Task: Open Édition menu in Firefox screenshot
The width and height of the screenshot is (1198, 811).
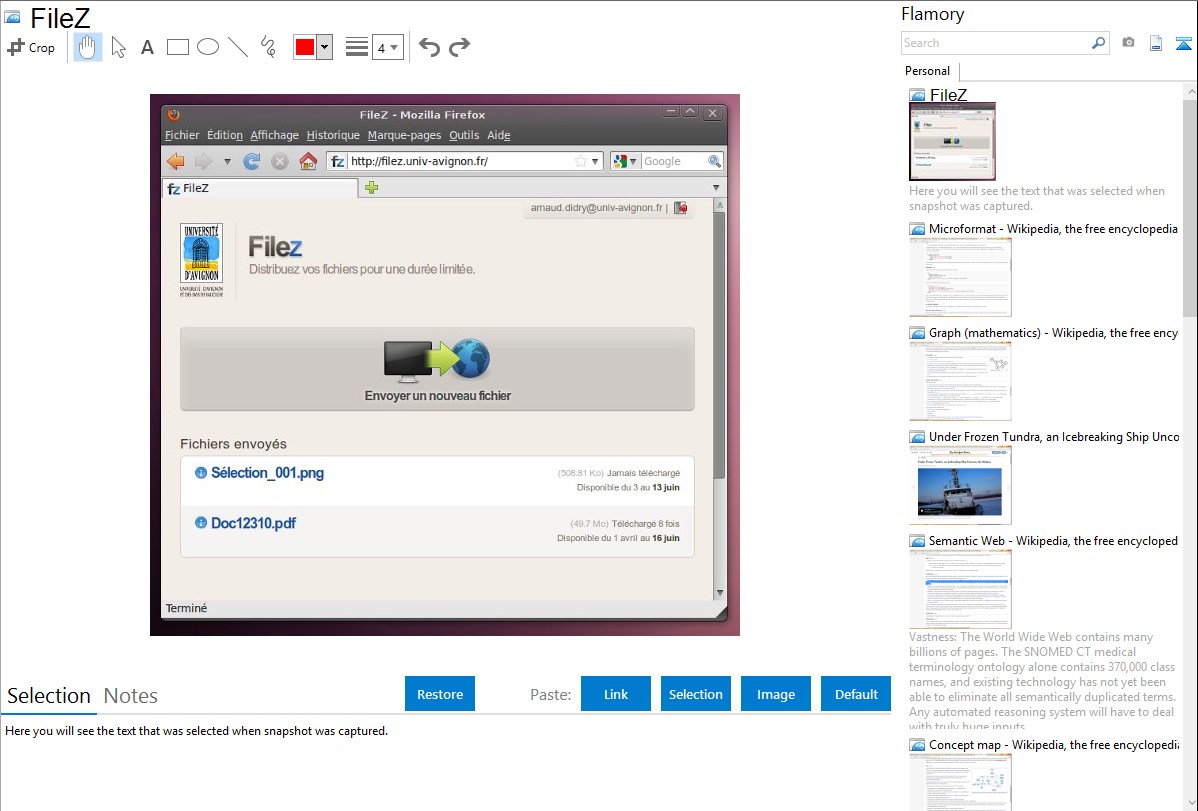Action: [225, 135]
